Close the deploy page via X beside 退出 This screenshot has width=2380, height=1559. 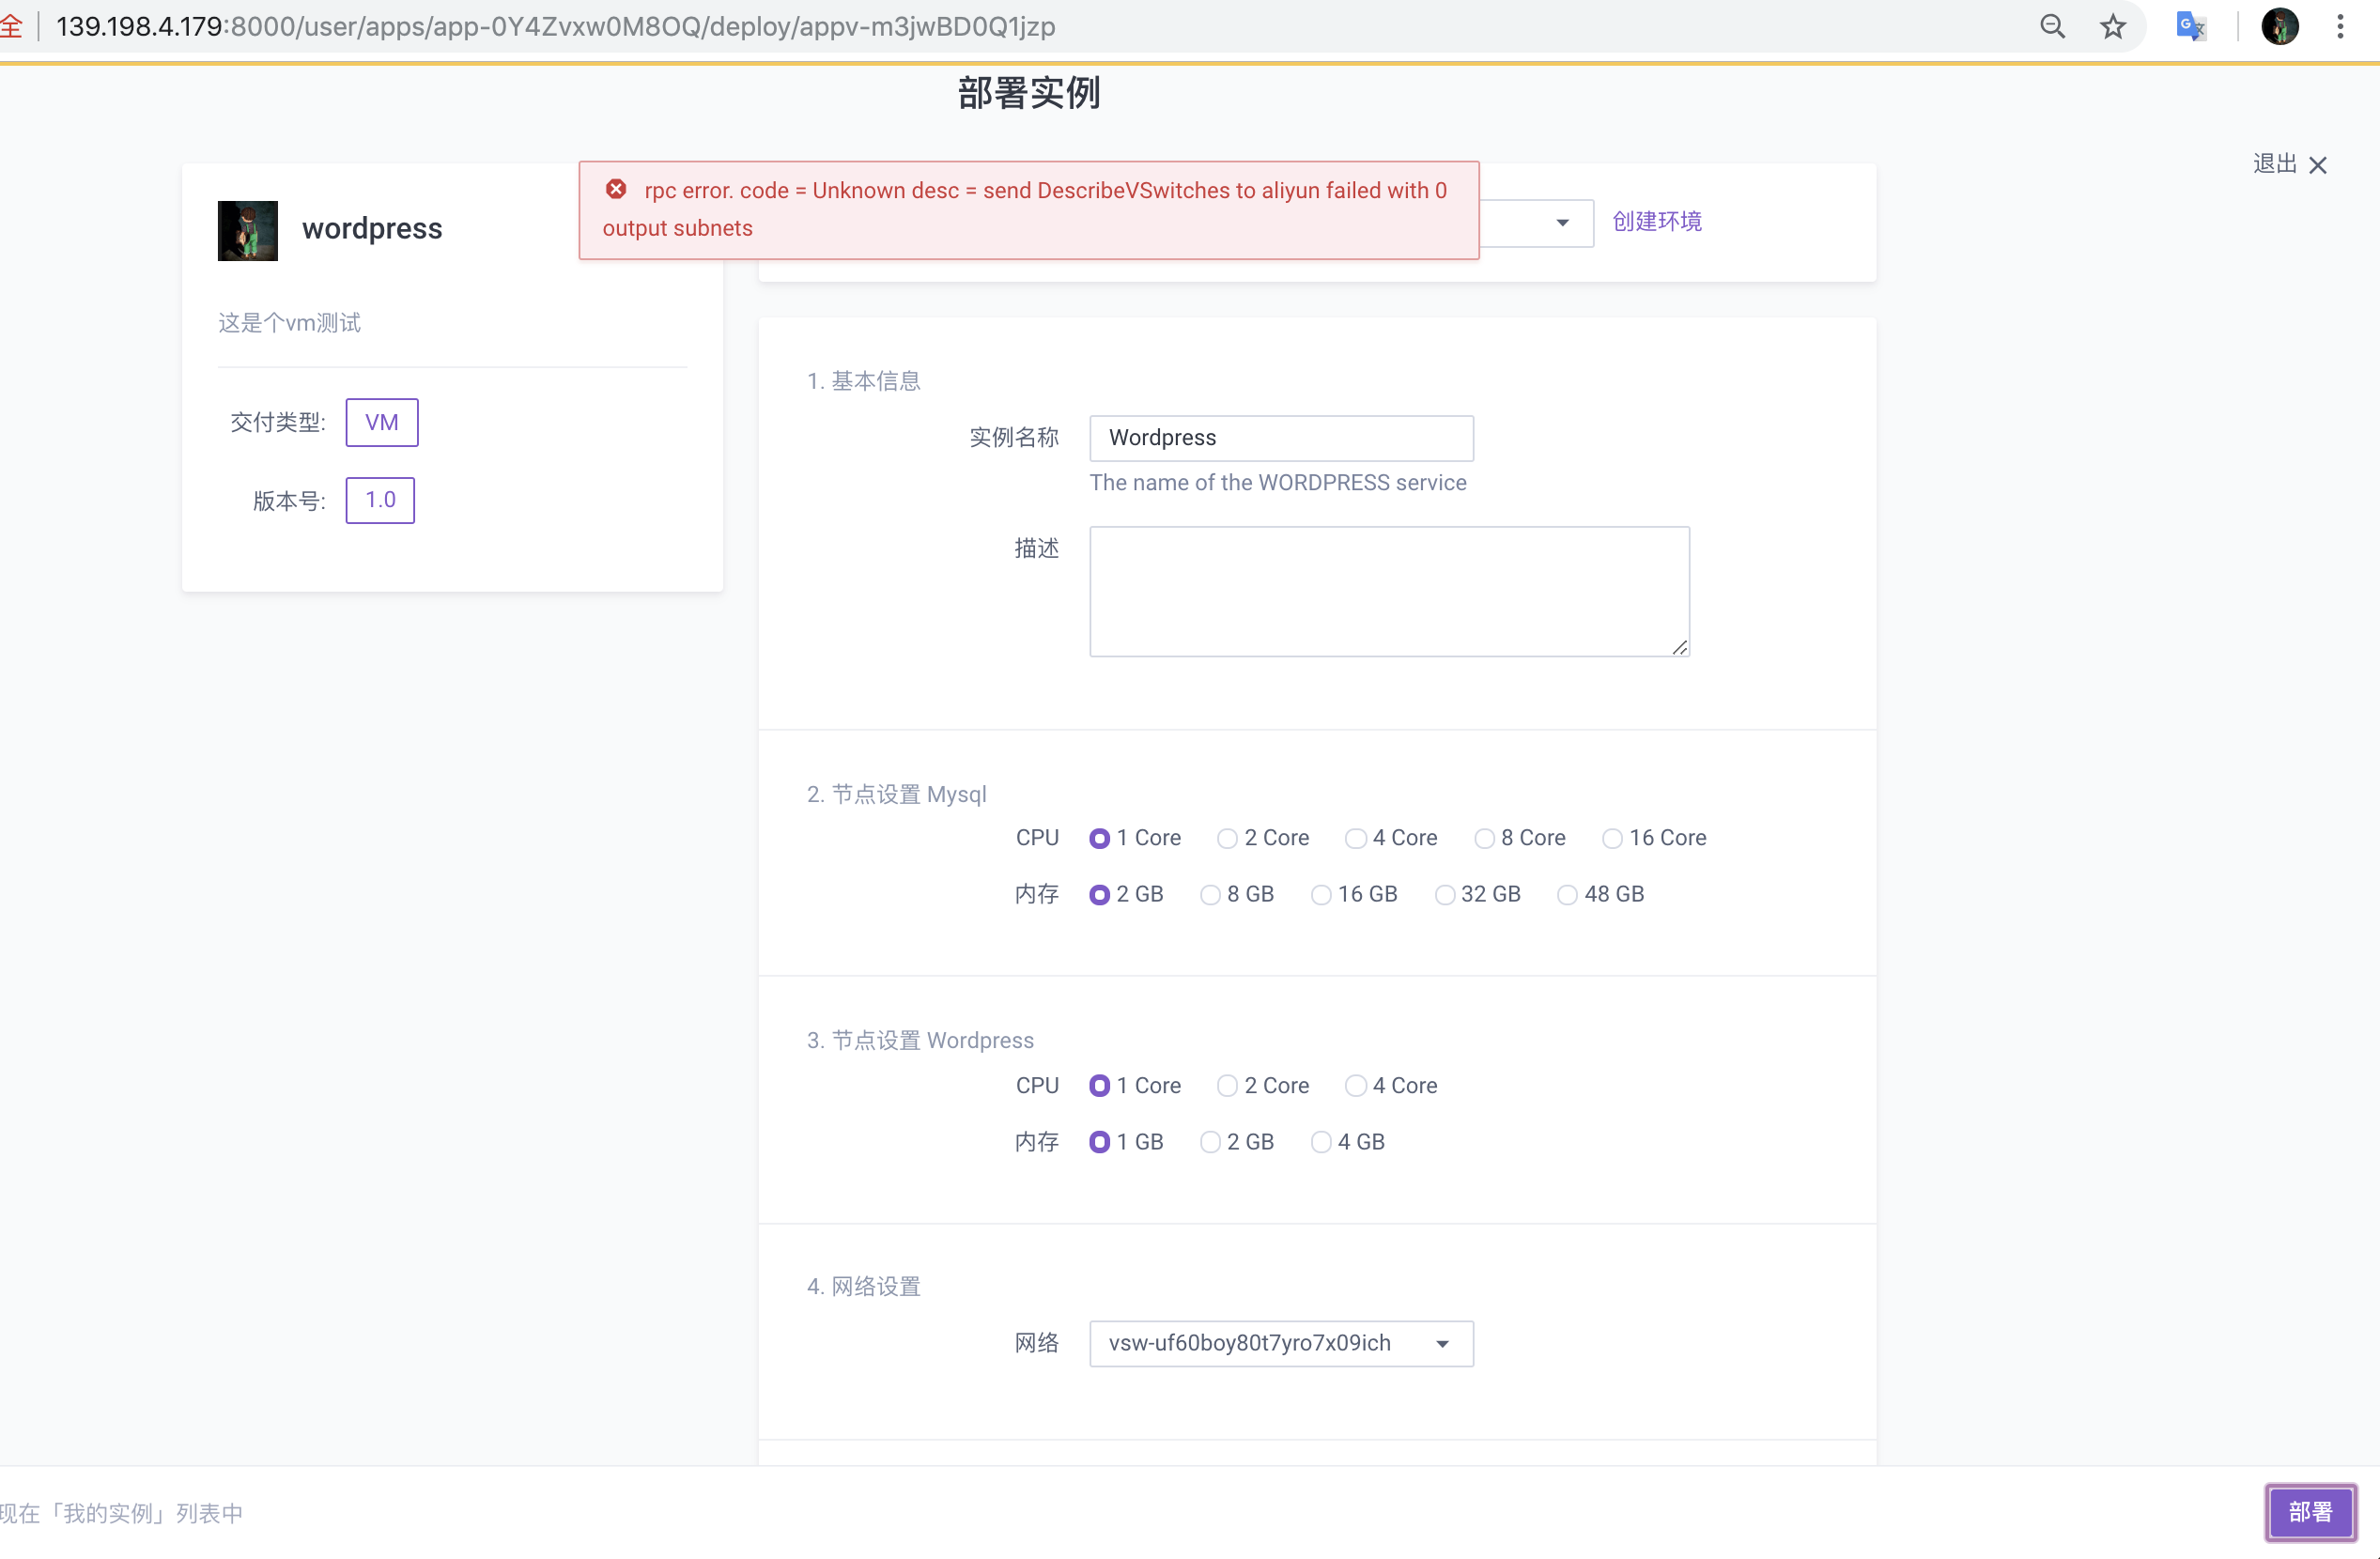click(2320, 164)
